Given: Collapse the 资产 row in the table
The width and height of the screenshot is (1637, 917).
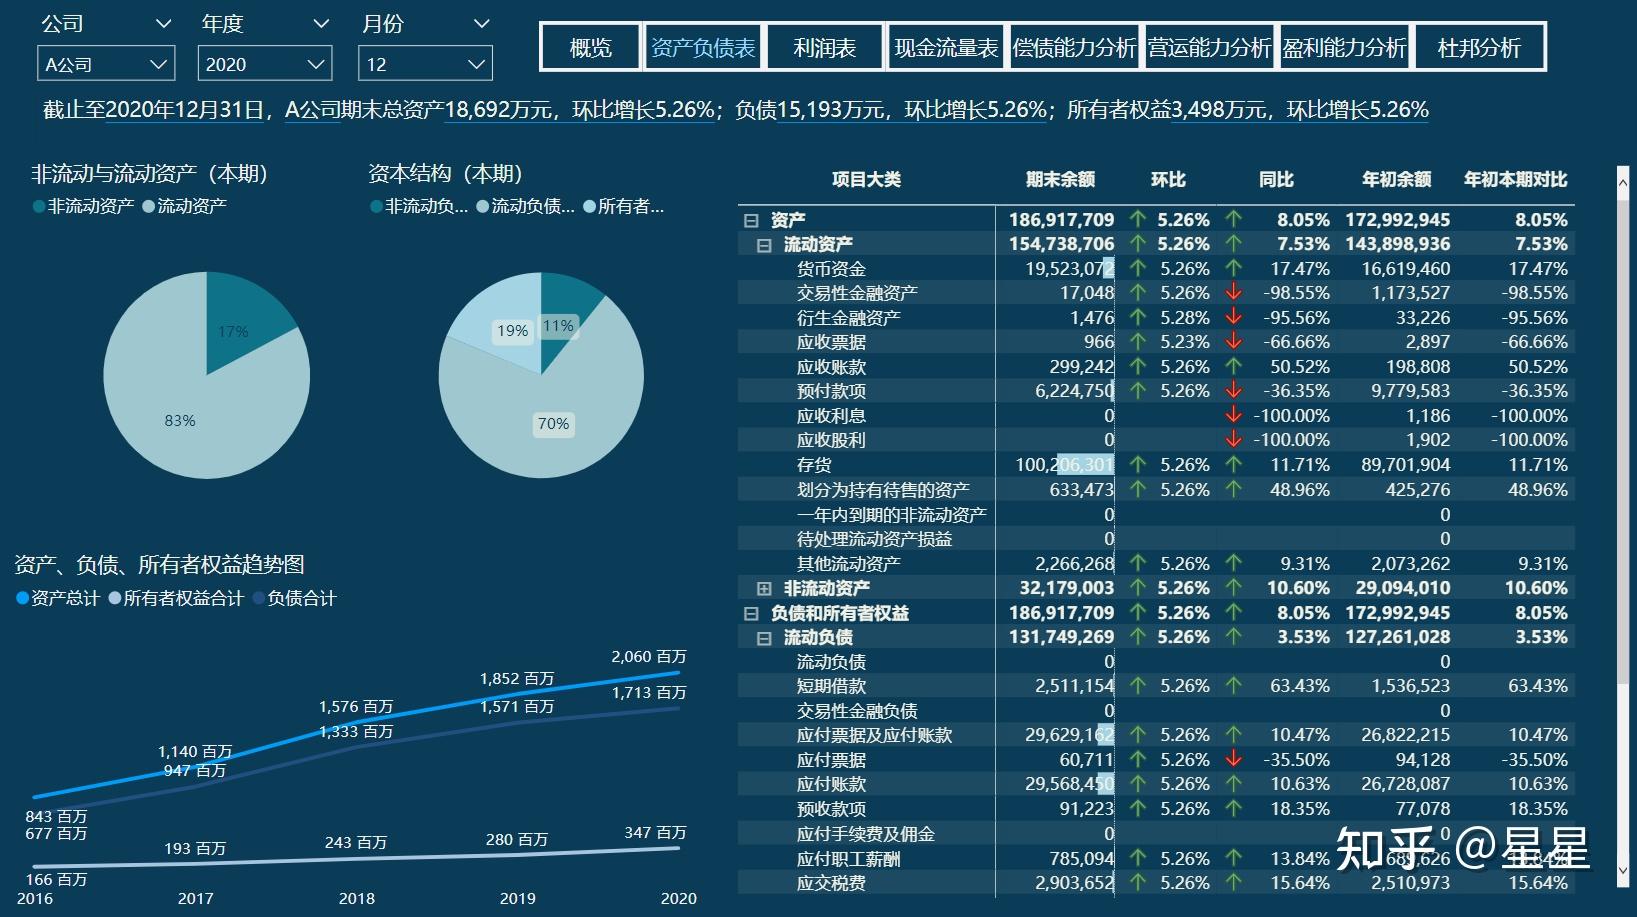Looking at the screenshot, I should pos(751,220).
